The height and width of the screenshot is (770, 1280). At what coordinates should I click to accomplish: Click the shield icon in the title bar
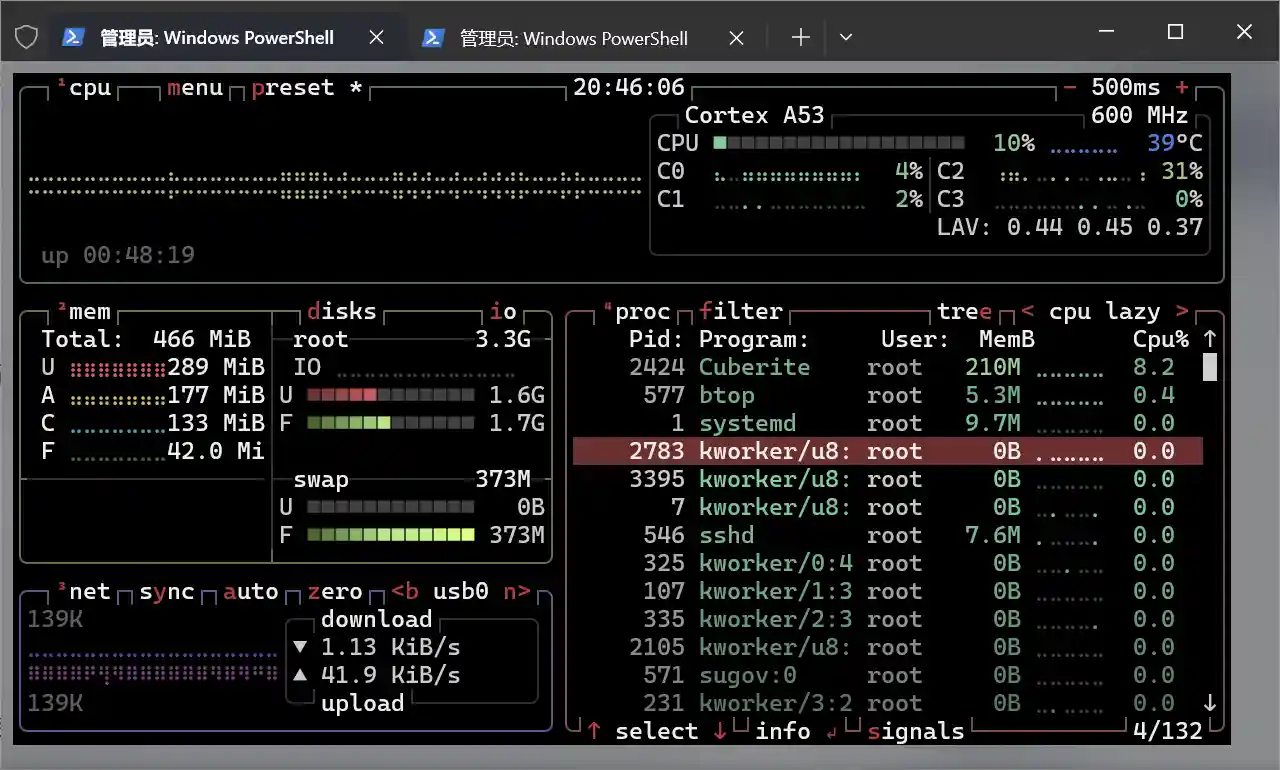(x=27, y=37)
